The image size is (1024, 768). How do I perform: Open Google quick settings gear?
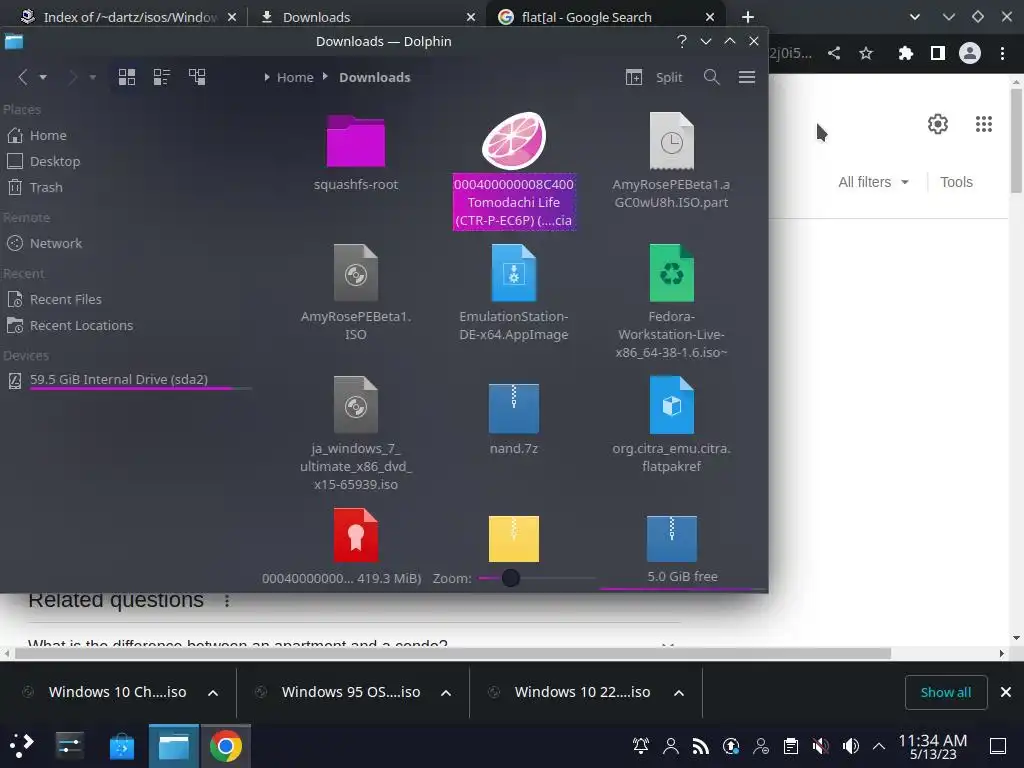pyautogui.click(x=938, y=124)
